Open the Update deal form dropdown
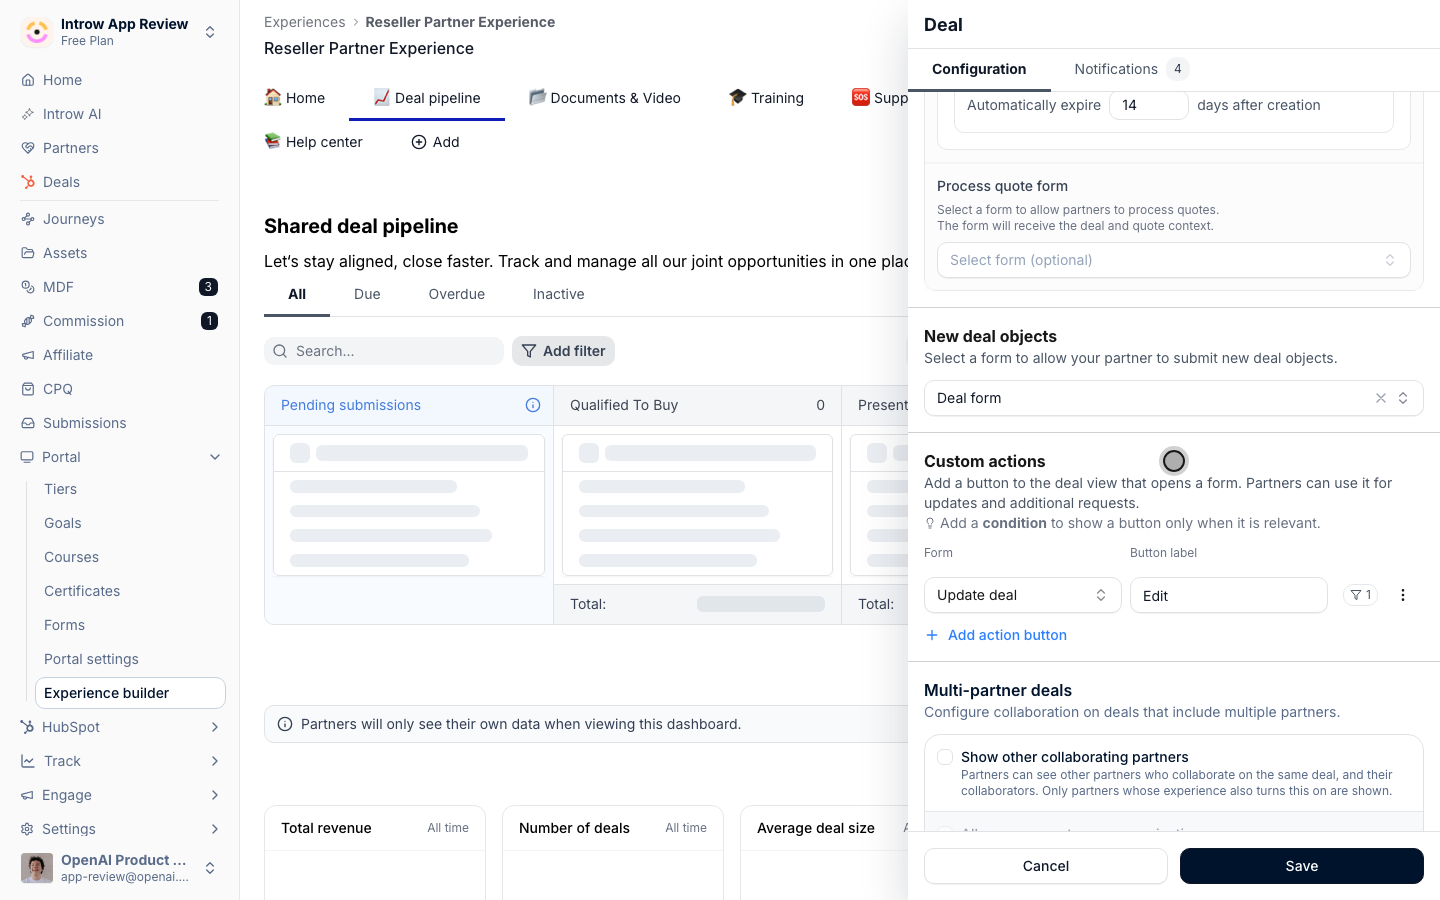This screenshot has height=900, width=1440. (1022, 595)
